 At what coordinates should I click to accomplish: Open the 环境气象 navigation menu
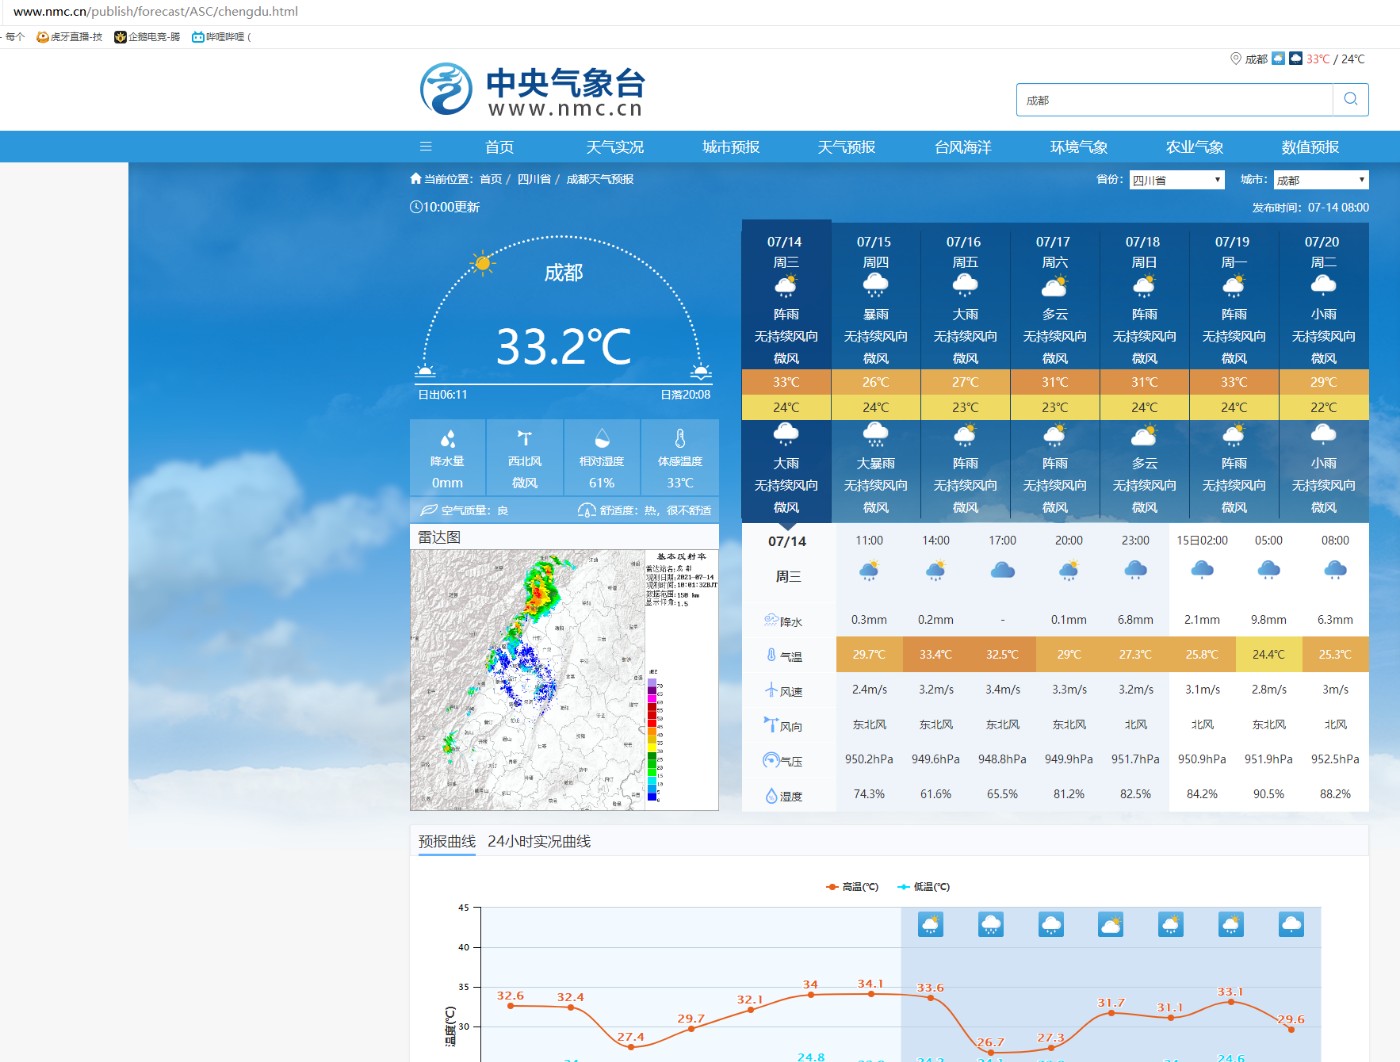pos(1079,147)
